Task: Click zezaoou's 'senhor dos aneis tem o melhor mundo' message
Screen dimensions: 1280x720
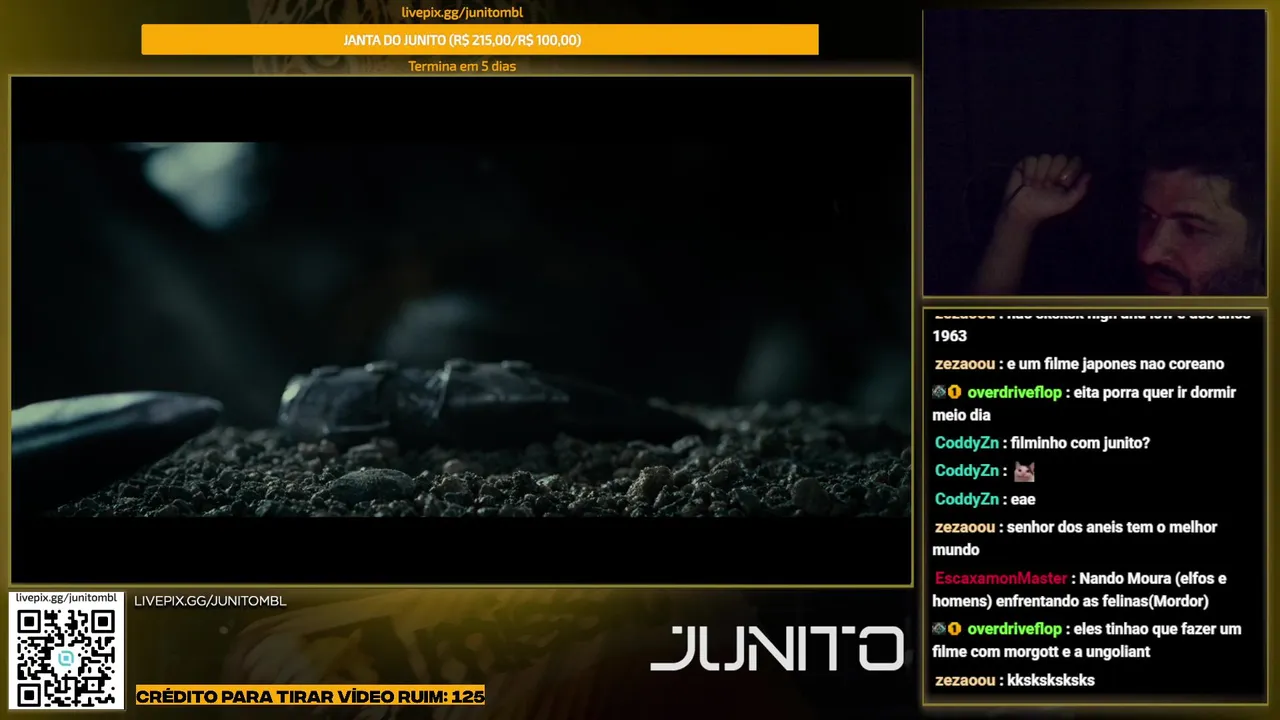Action: click(x=1076, y=538)
